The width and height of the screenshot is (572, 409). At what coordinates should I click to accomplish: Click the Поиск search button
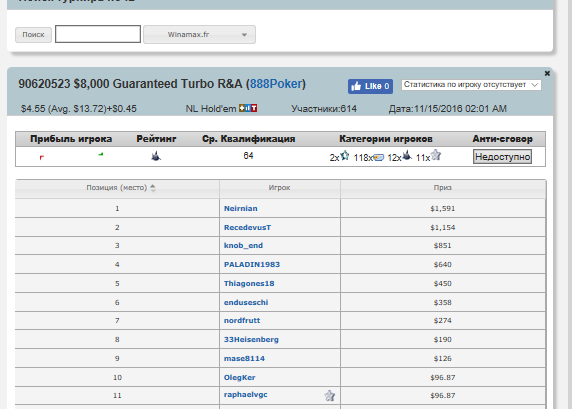coord(33,35)
